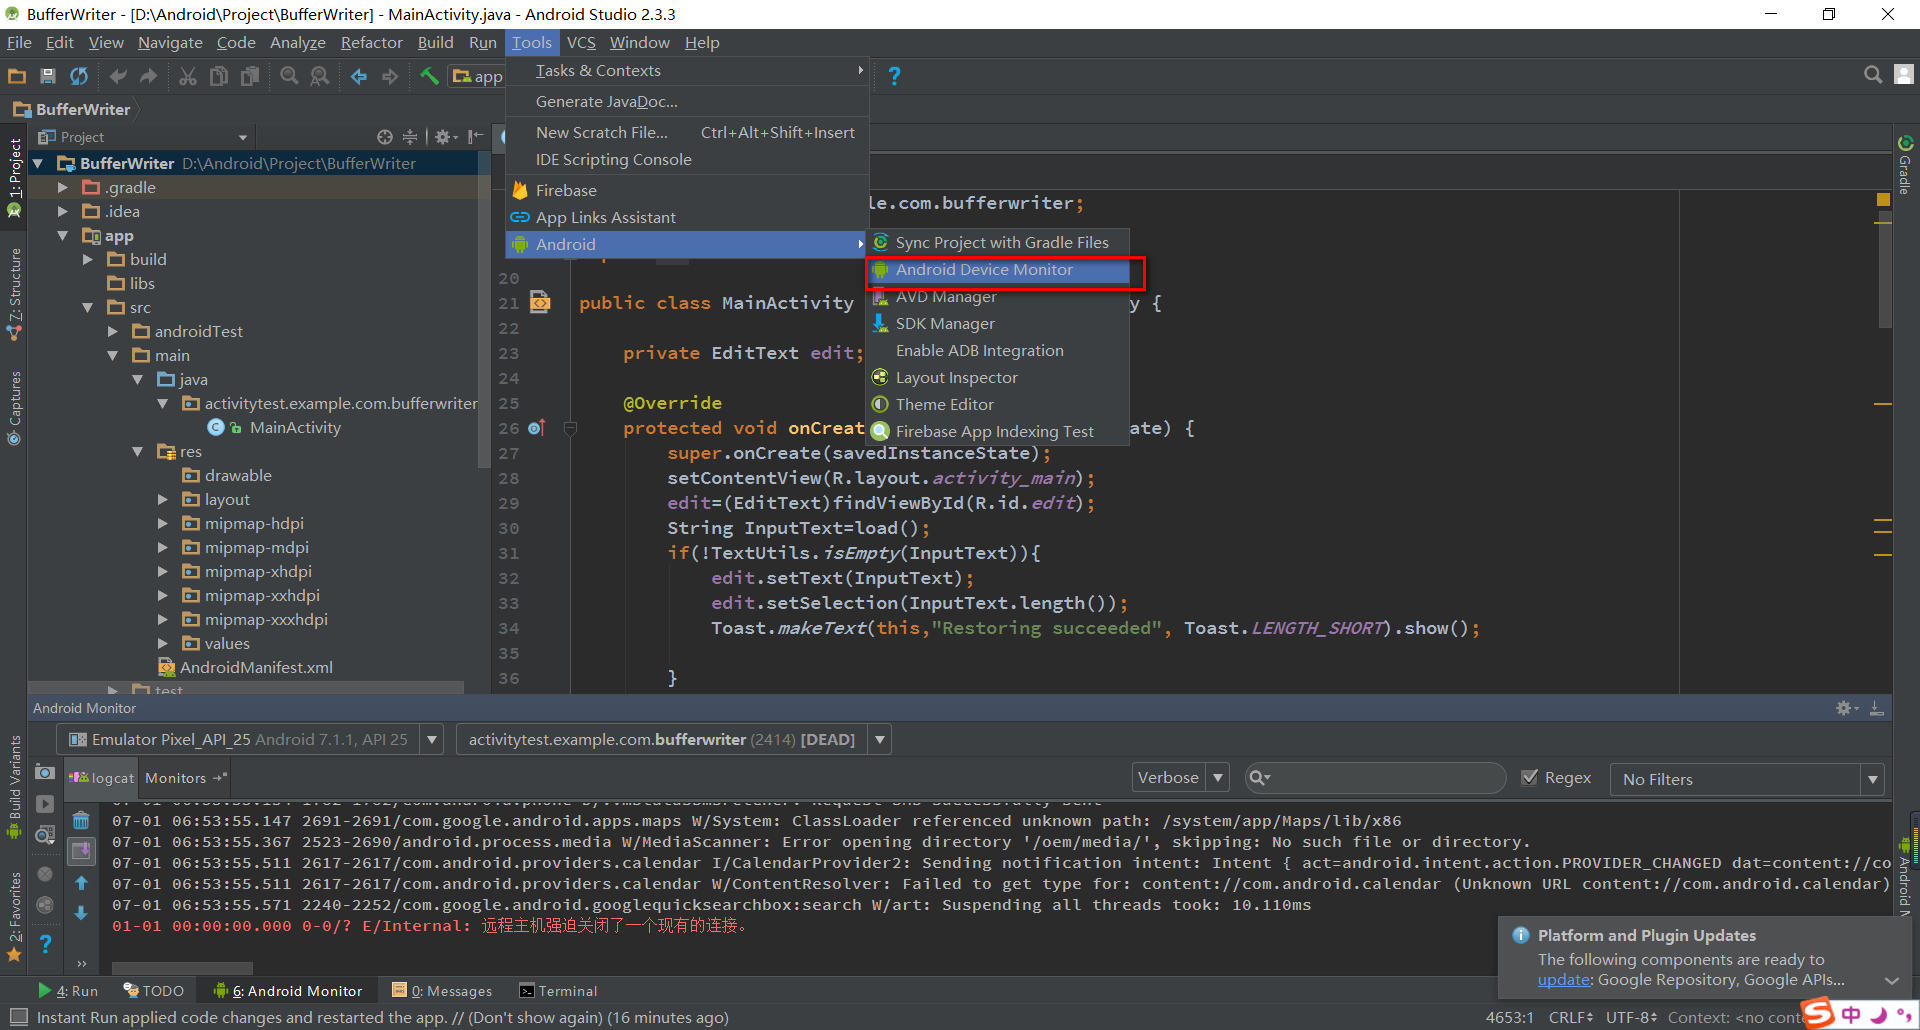Click the Android Monitor help question icon
This screenshot has height=1030, width=1920.
point(45,943)
